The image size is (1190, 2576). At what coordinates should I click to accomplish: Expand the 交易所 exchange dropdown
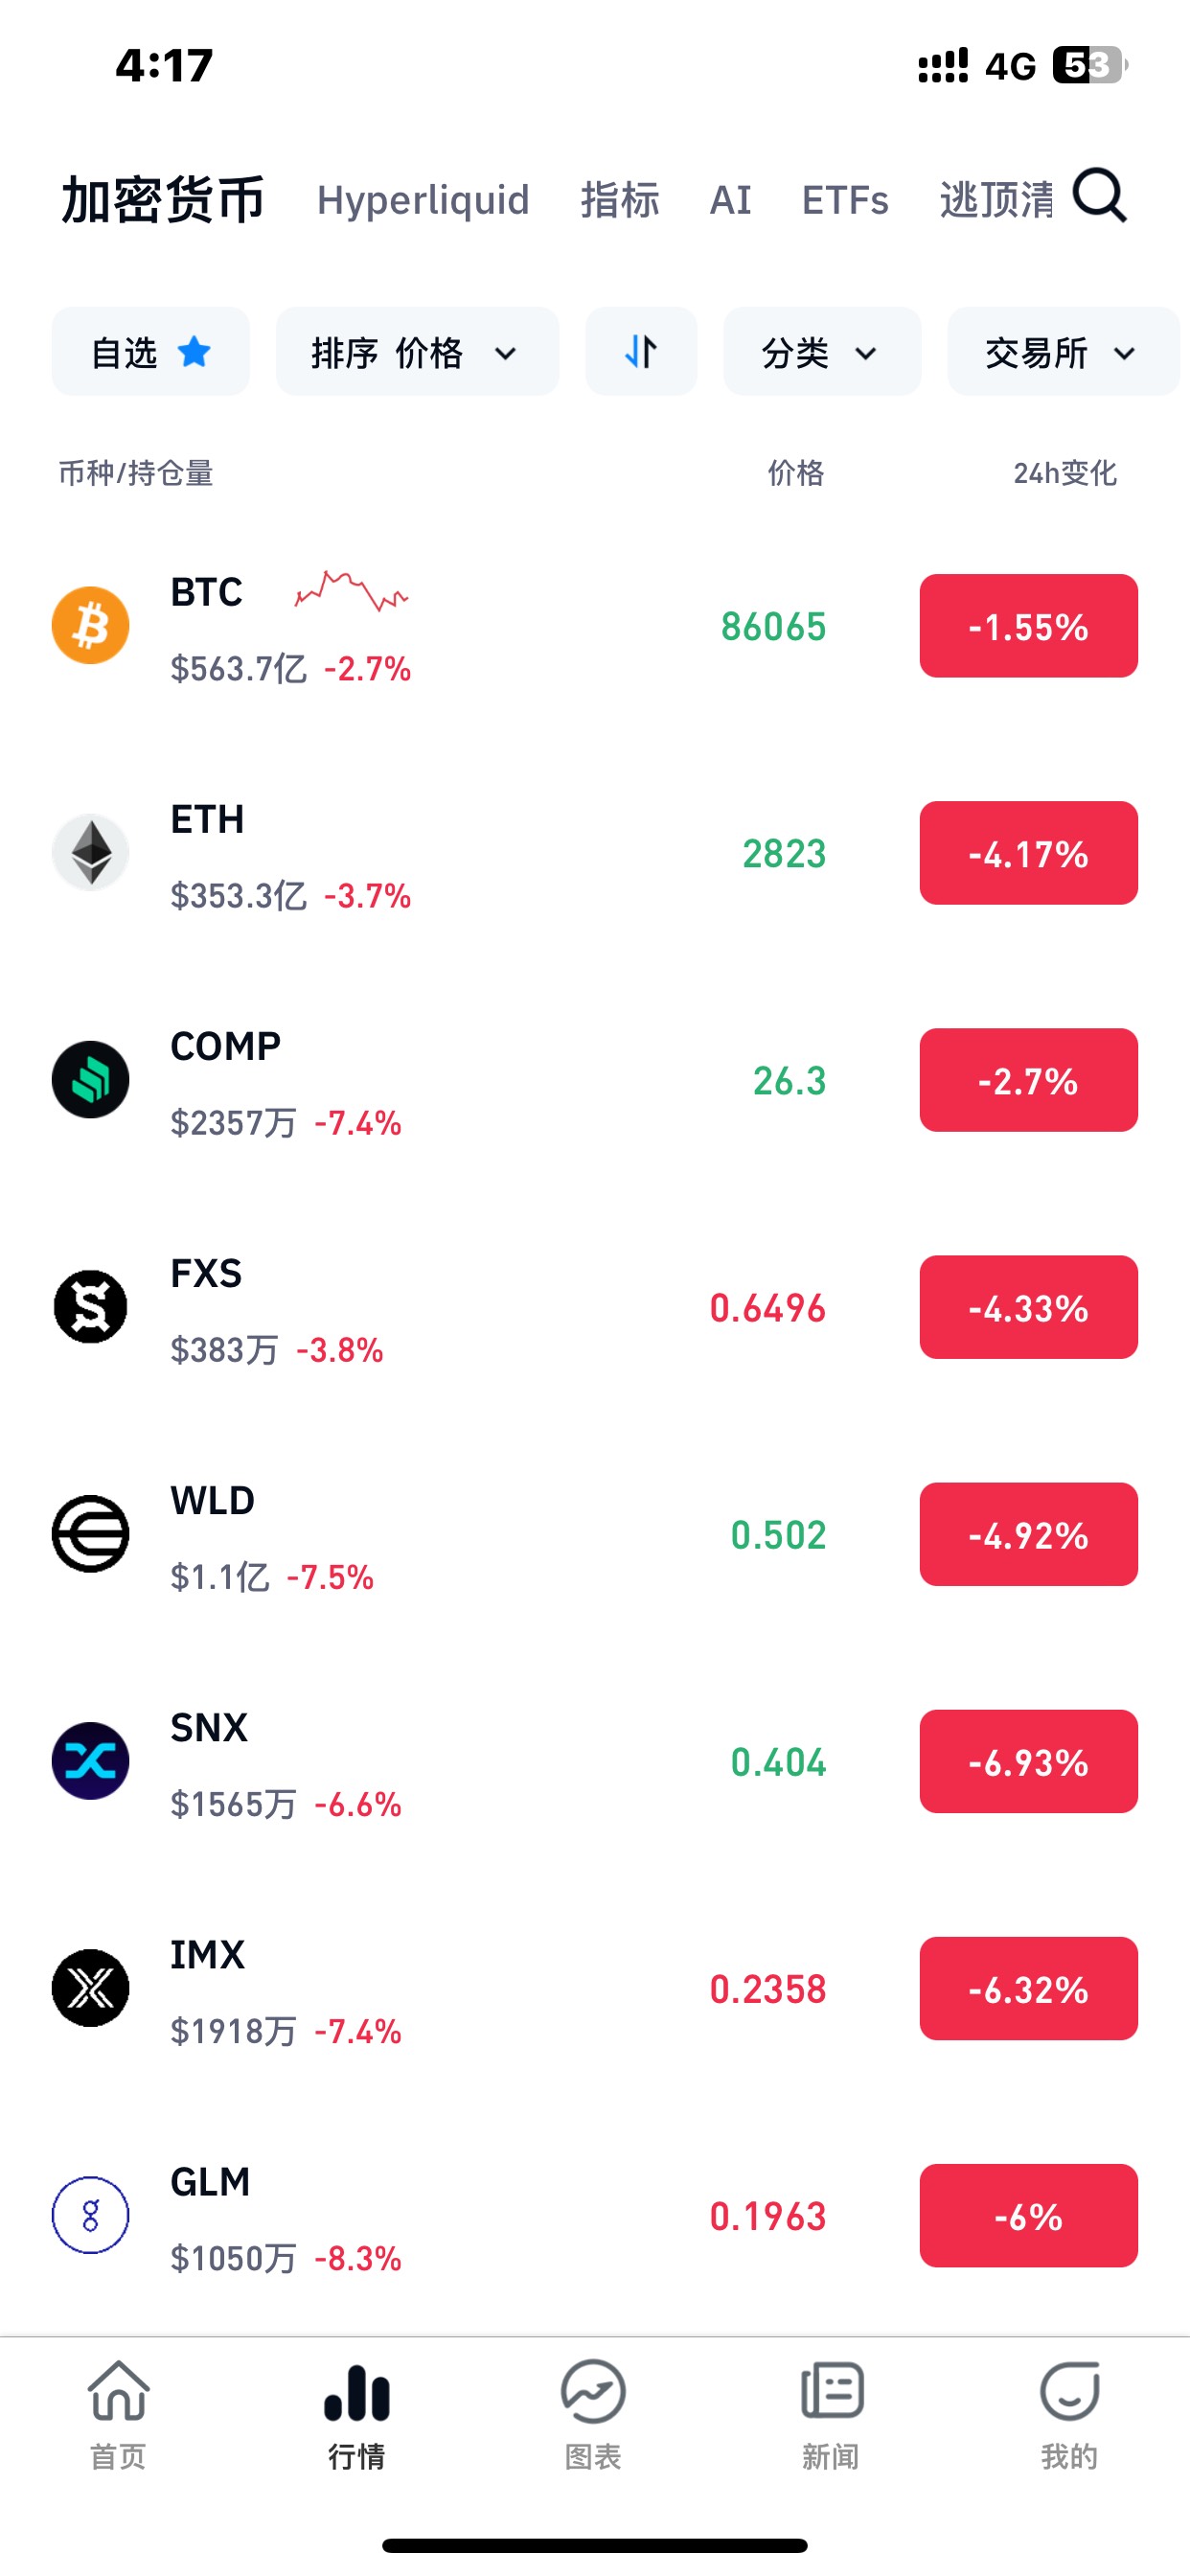pyautogui.click(x=1062, y=352)
